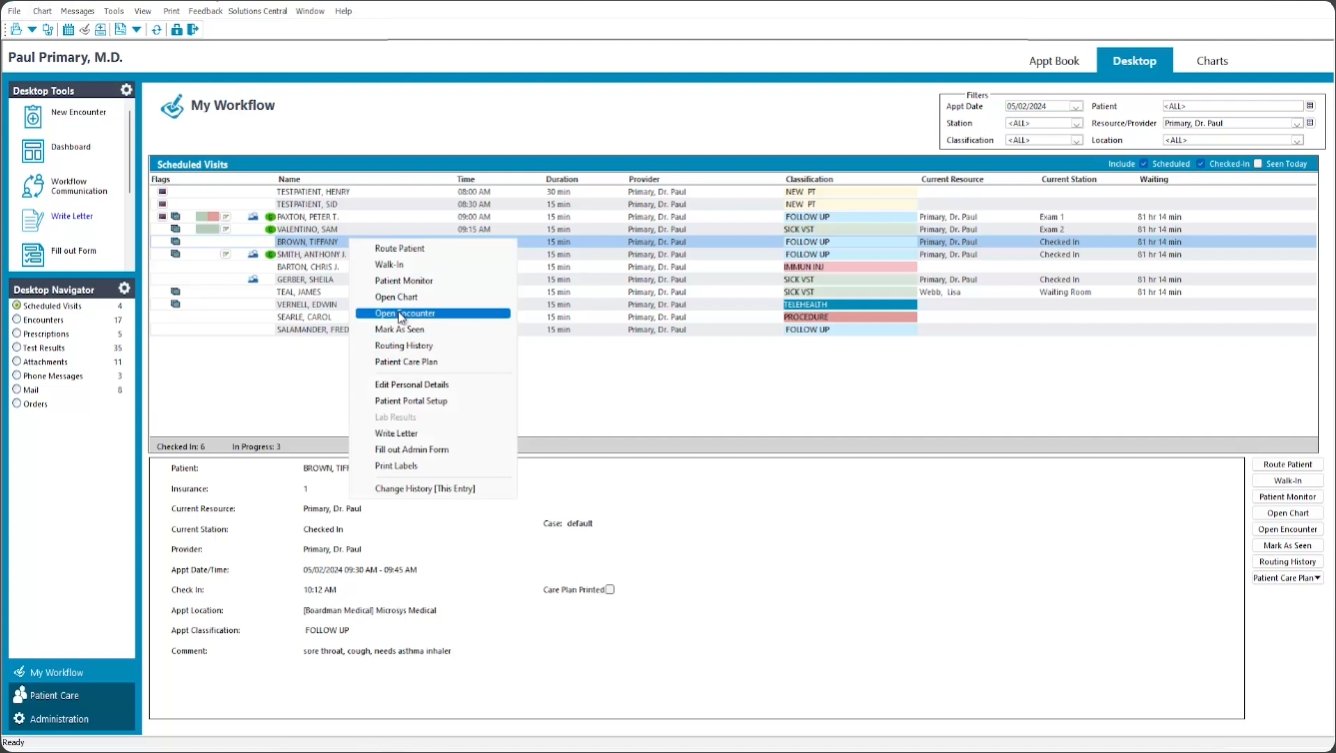Screen dimensions: 1336x753
Task: Select the Test Results radio button
Action: point(17,348)
